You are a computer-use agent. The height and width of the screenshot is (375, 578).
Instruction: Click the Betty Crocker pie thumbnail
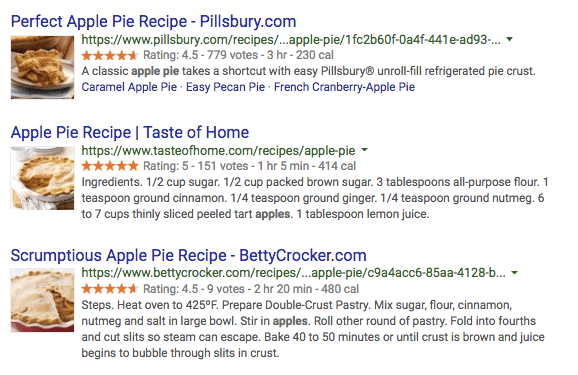tap(42, 300)
